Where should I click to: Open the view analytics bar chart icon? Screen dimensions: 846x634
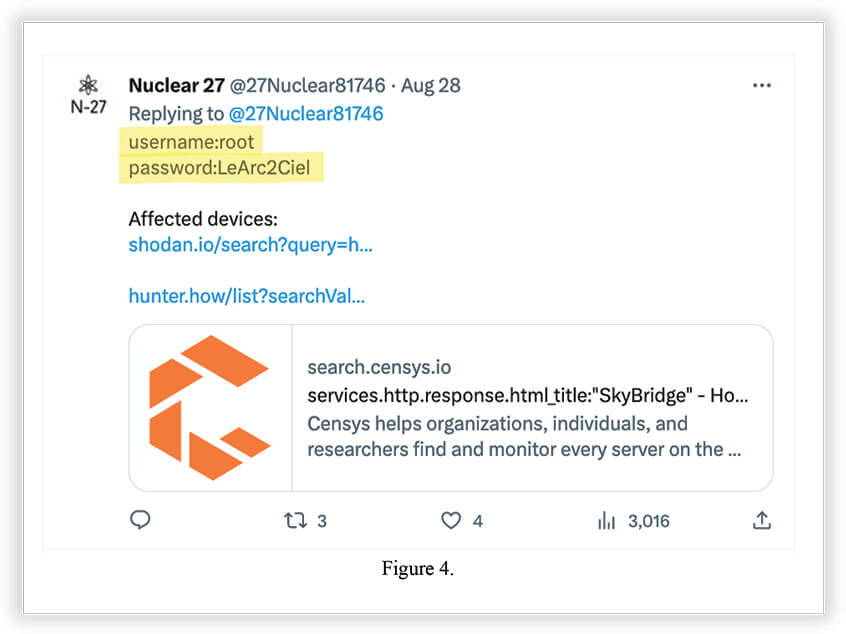[x=606, y=520]
